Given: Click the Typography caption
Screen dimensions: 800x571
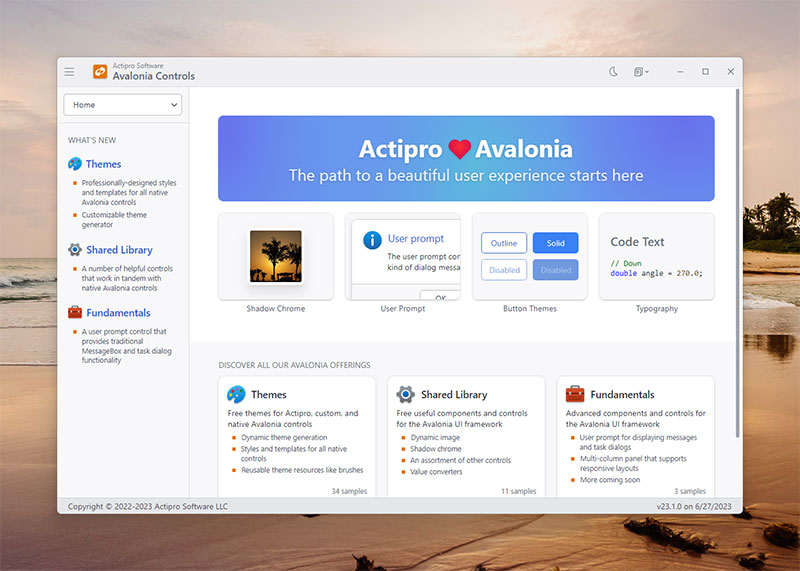Looking at the screenshot, I should click(657, 309).
